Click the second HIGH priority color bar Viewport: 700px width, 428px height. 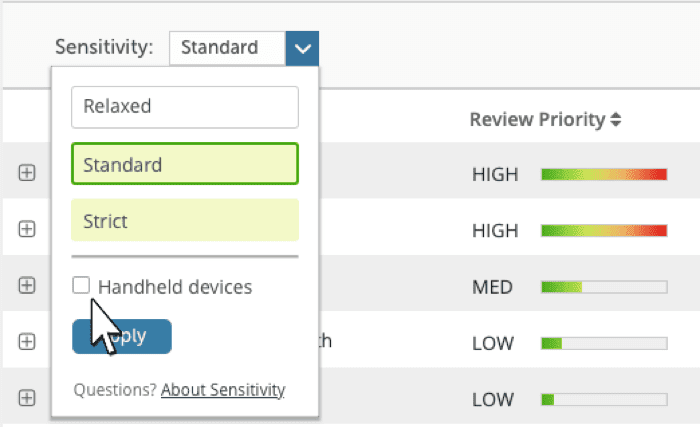(x=603, y=231)
